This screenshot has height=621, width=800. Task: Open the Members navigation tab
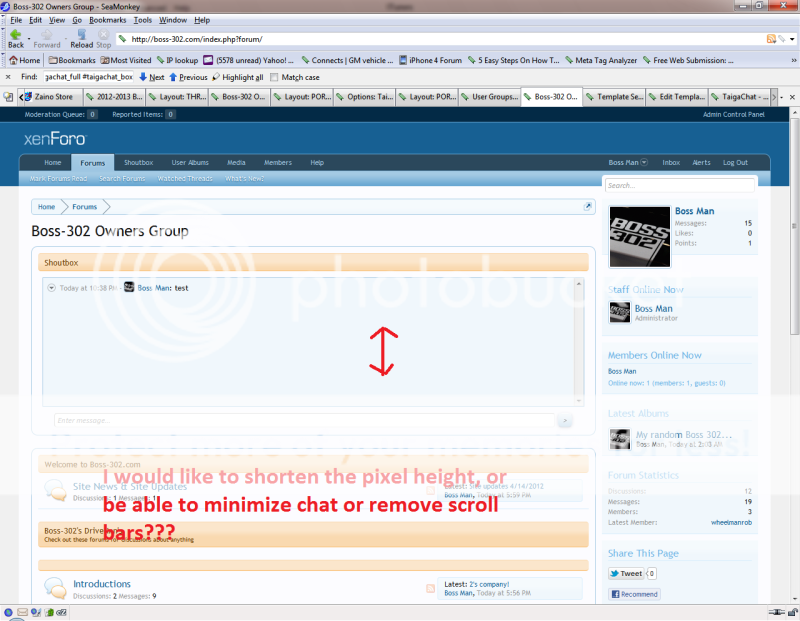278,162
